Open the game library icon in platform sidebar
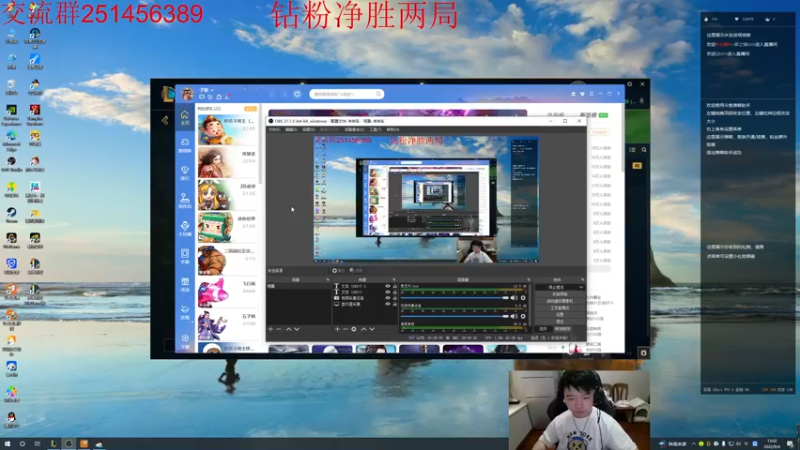The height and width of the screenshot is (450, 800). pos(185,145)
